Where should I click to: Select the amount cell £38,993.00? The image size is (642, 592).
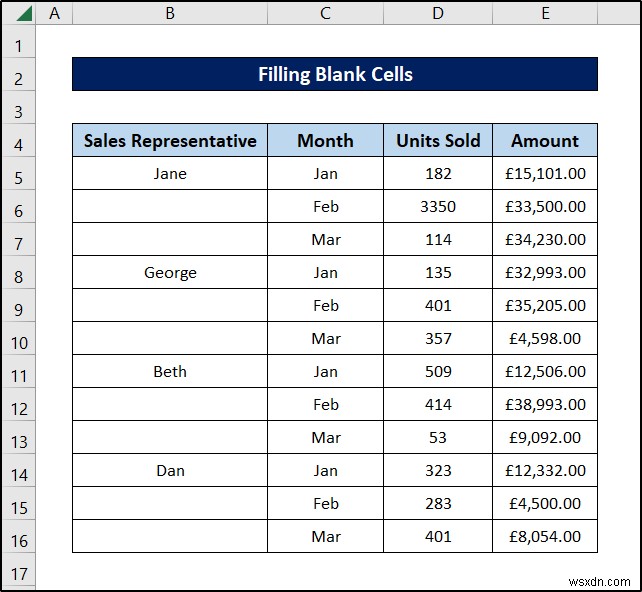click(545, 405)
